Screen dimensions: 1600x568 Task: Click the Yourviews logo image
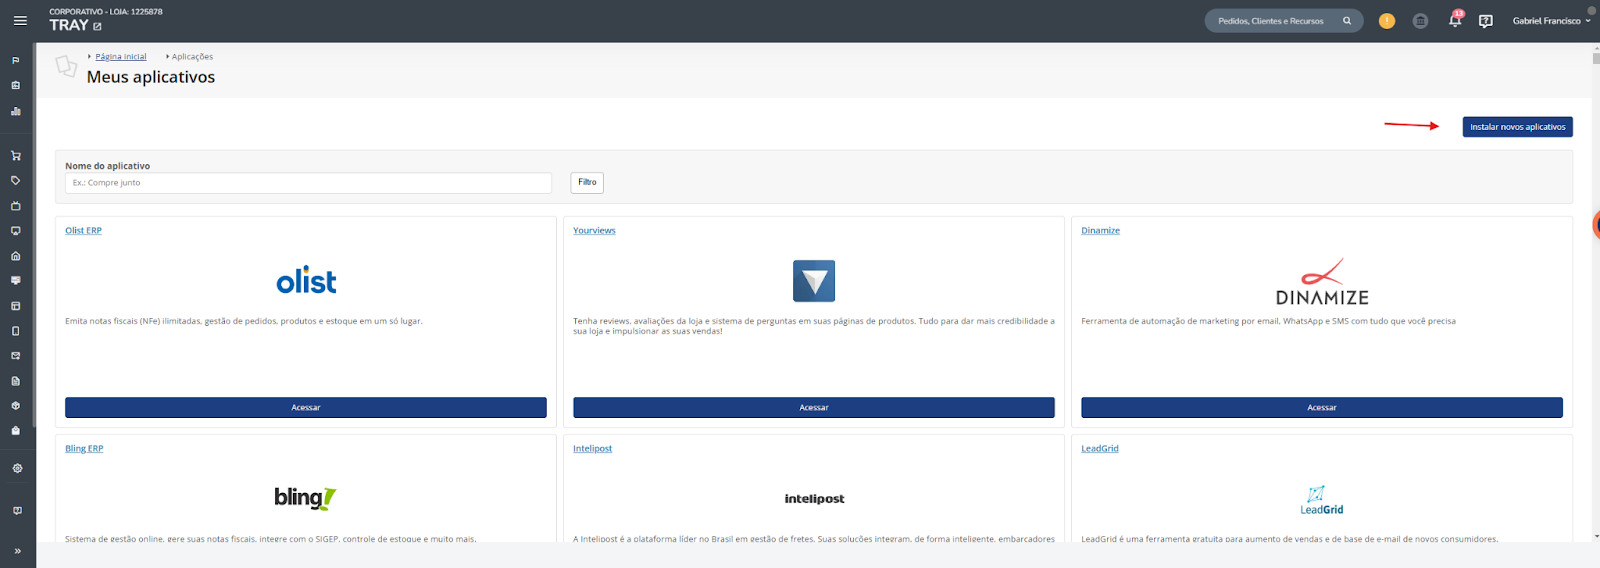(814, 281)
